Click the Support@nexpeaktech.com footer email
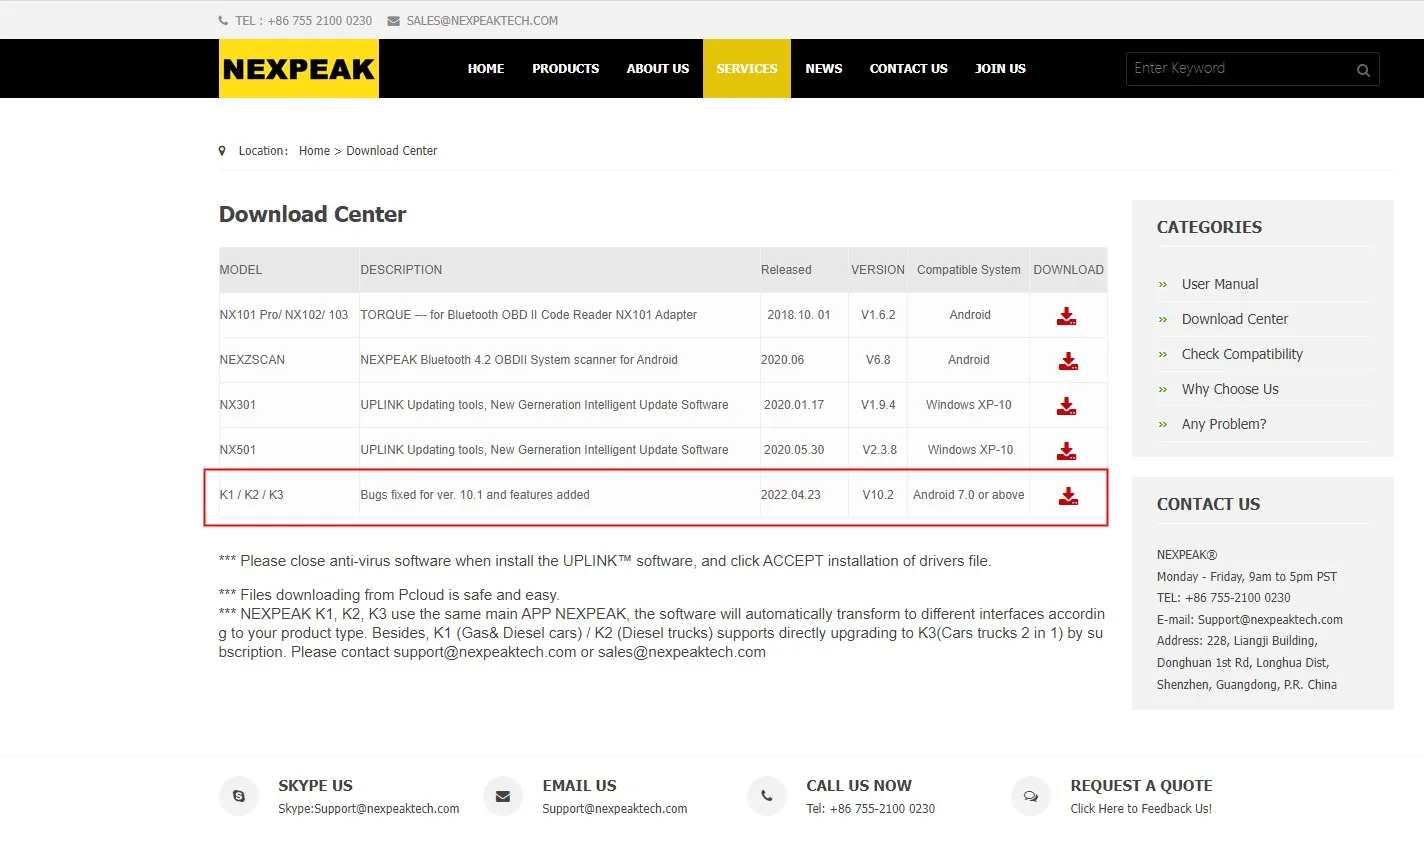This screenshot has height=843, width=1424. 615,809
